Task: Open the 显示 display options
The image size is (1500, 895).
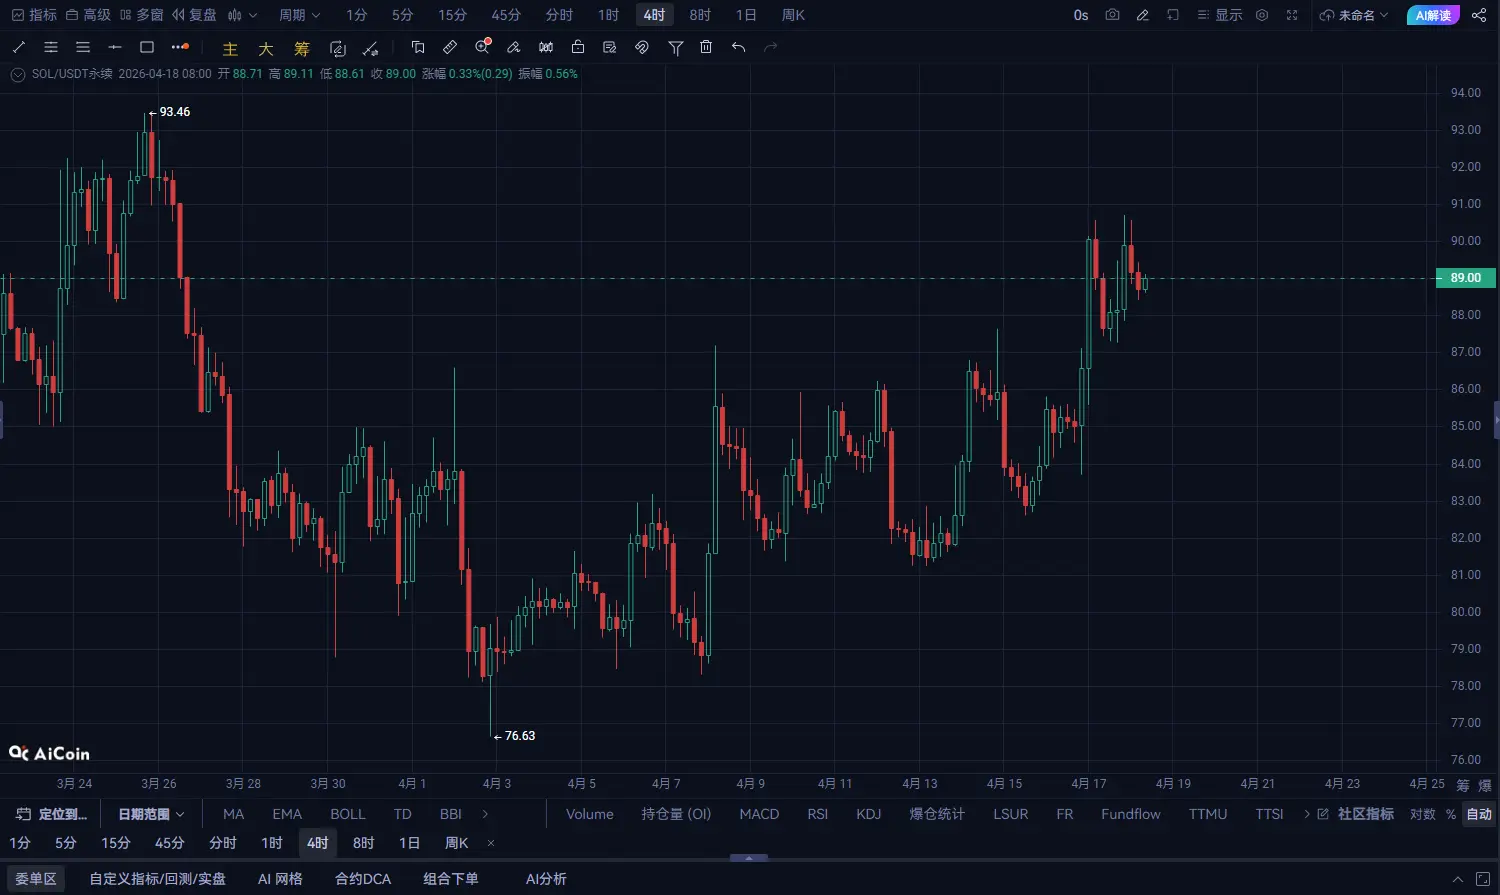Action: [x=1220, y=15]
